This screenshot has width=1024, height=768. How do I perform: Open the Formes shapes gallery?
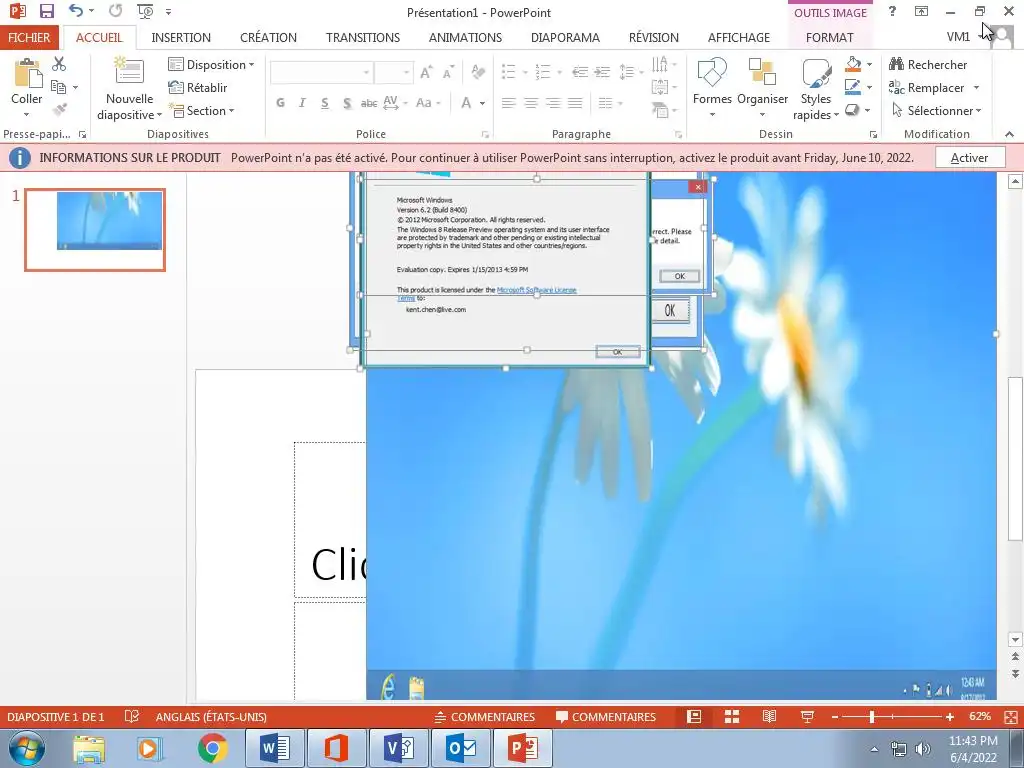coord(712,88)
